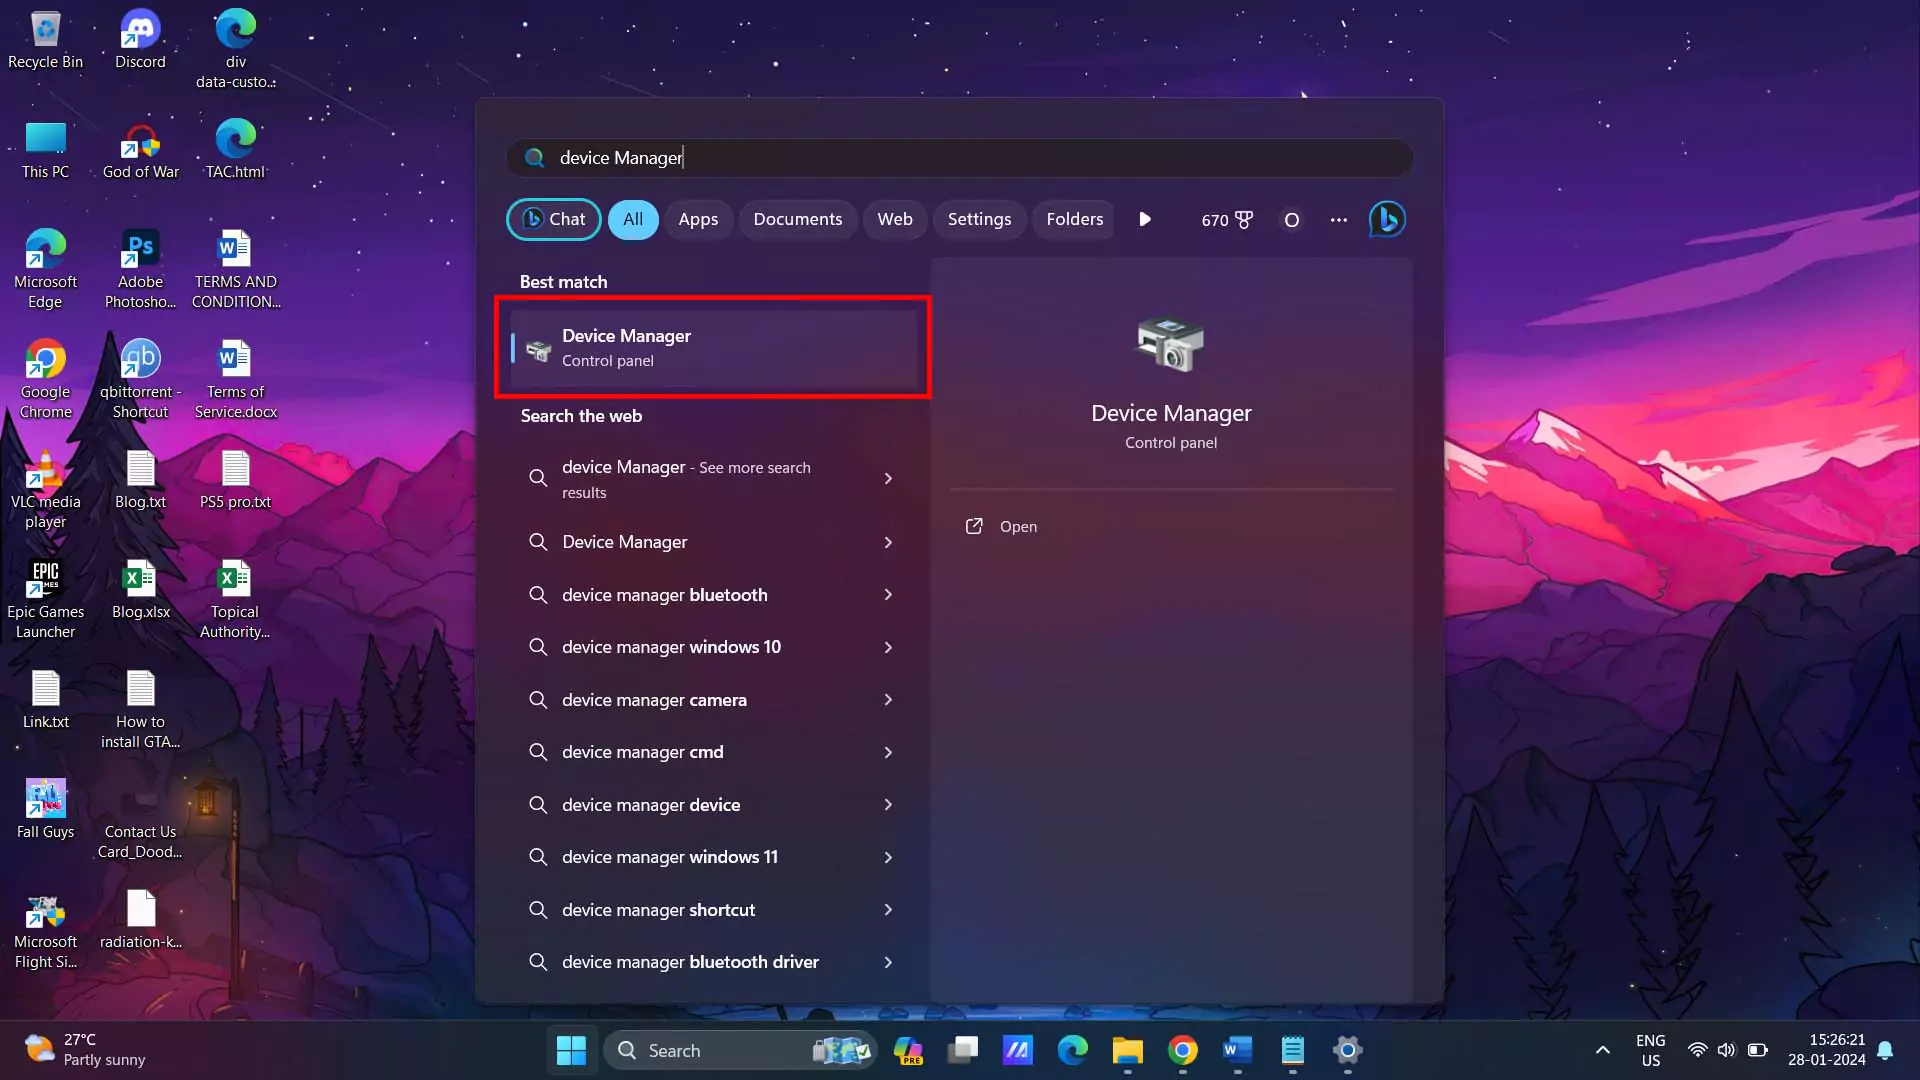The width and height of the screenshot is (1920, 1080).
Task: Select Chat toggle in search bar
Action: click(554, 219)
